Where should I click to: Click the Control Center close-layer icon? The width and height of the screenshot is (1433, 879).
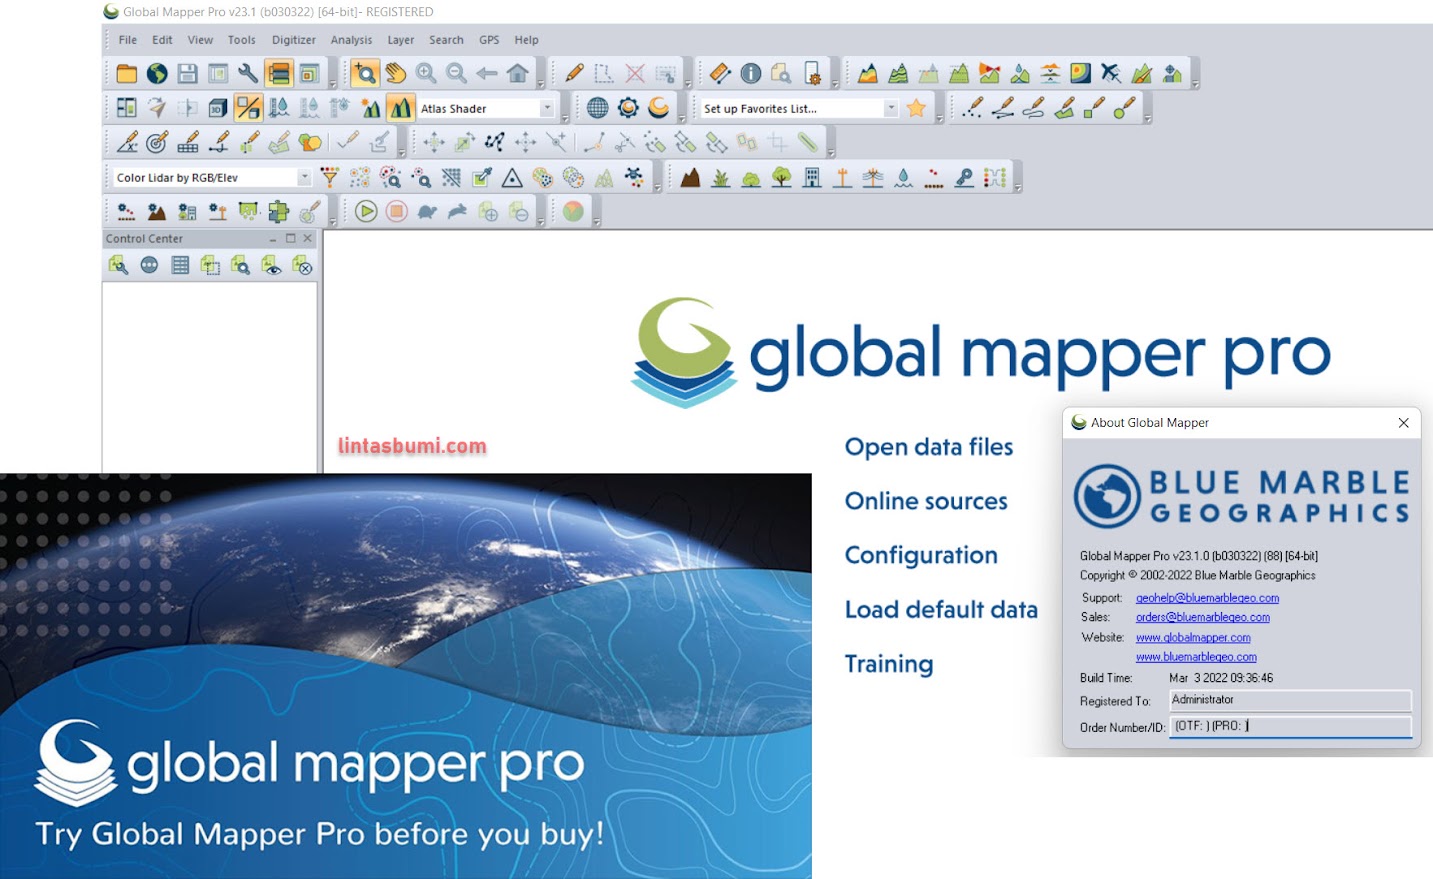302,265
